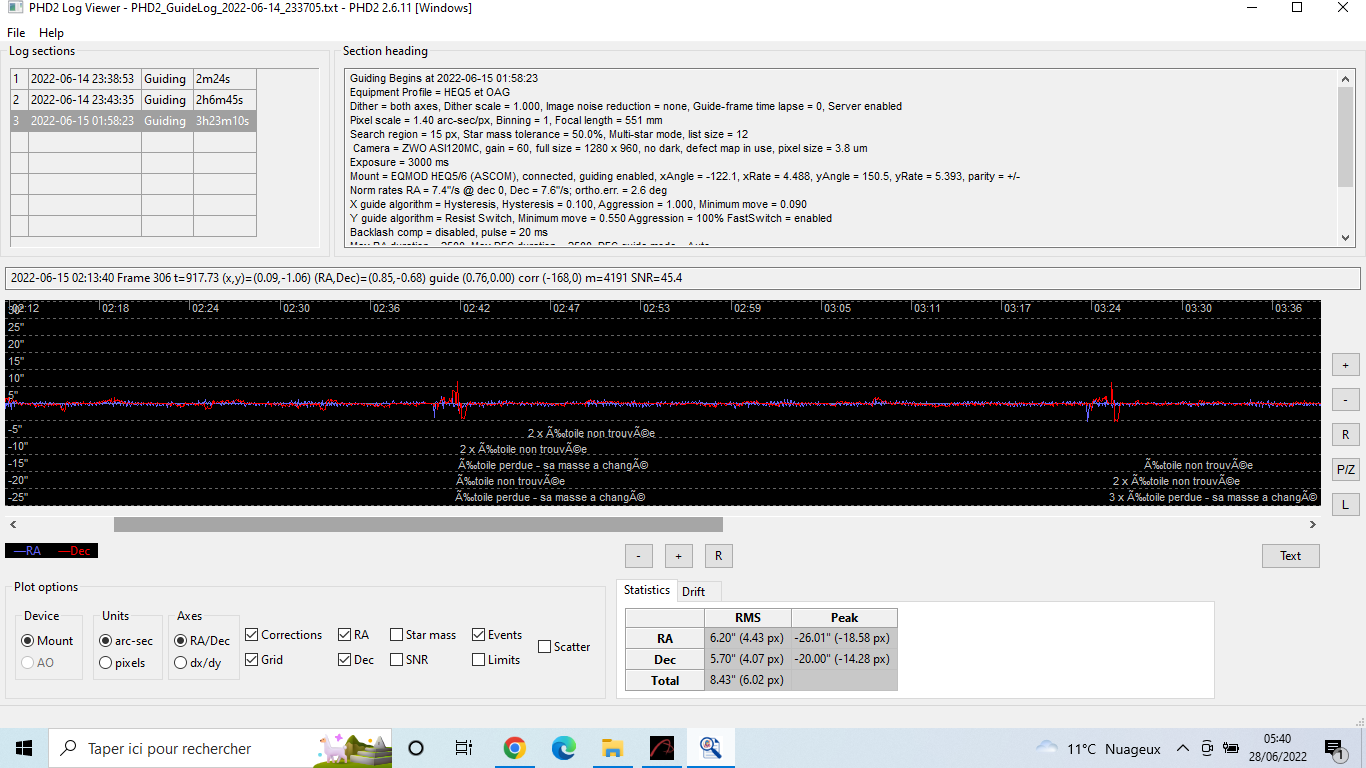1366x768 pixels.
Task: Click the RA RMS value 6.20"
Action: tap(747, 638)
